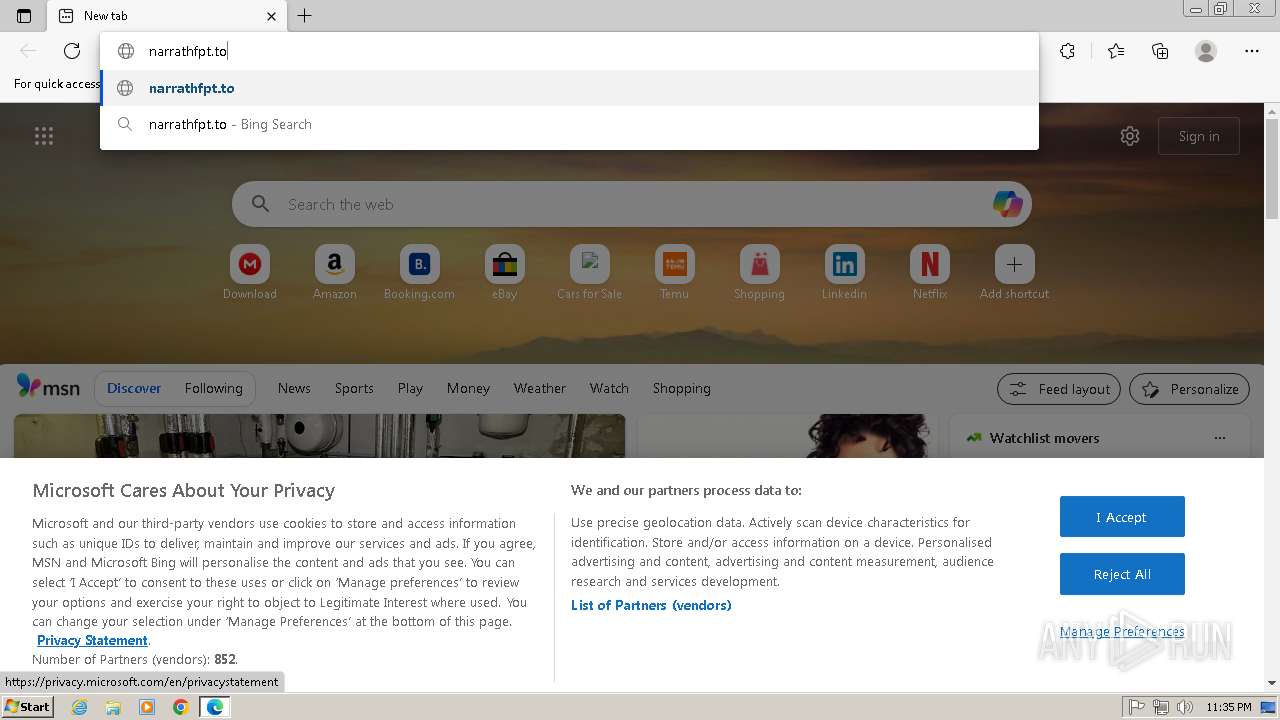The width and height of the screenshot is (1280, 720).
Task: Click the msn logo
Action: [x=48, y=387]
